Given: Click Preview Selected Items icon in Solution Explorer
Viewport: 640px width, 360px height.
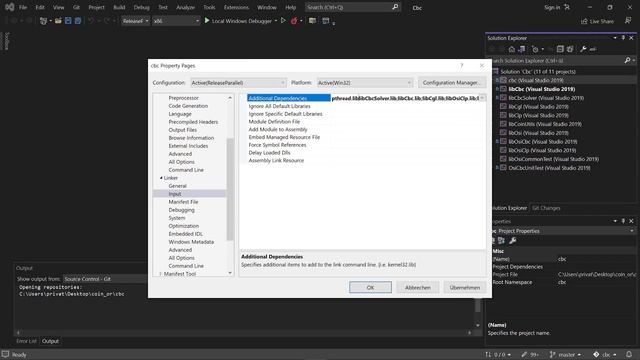Looking at the screenshot, I should pos(593,49).
